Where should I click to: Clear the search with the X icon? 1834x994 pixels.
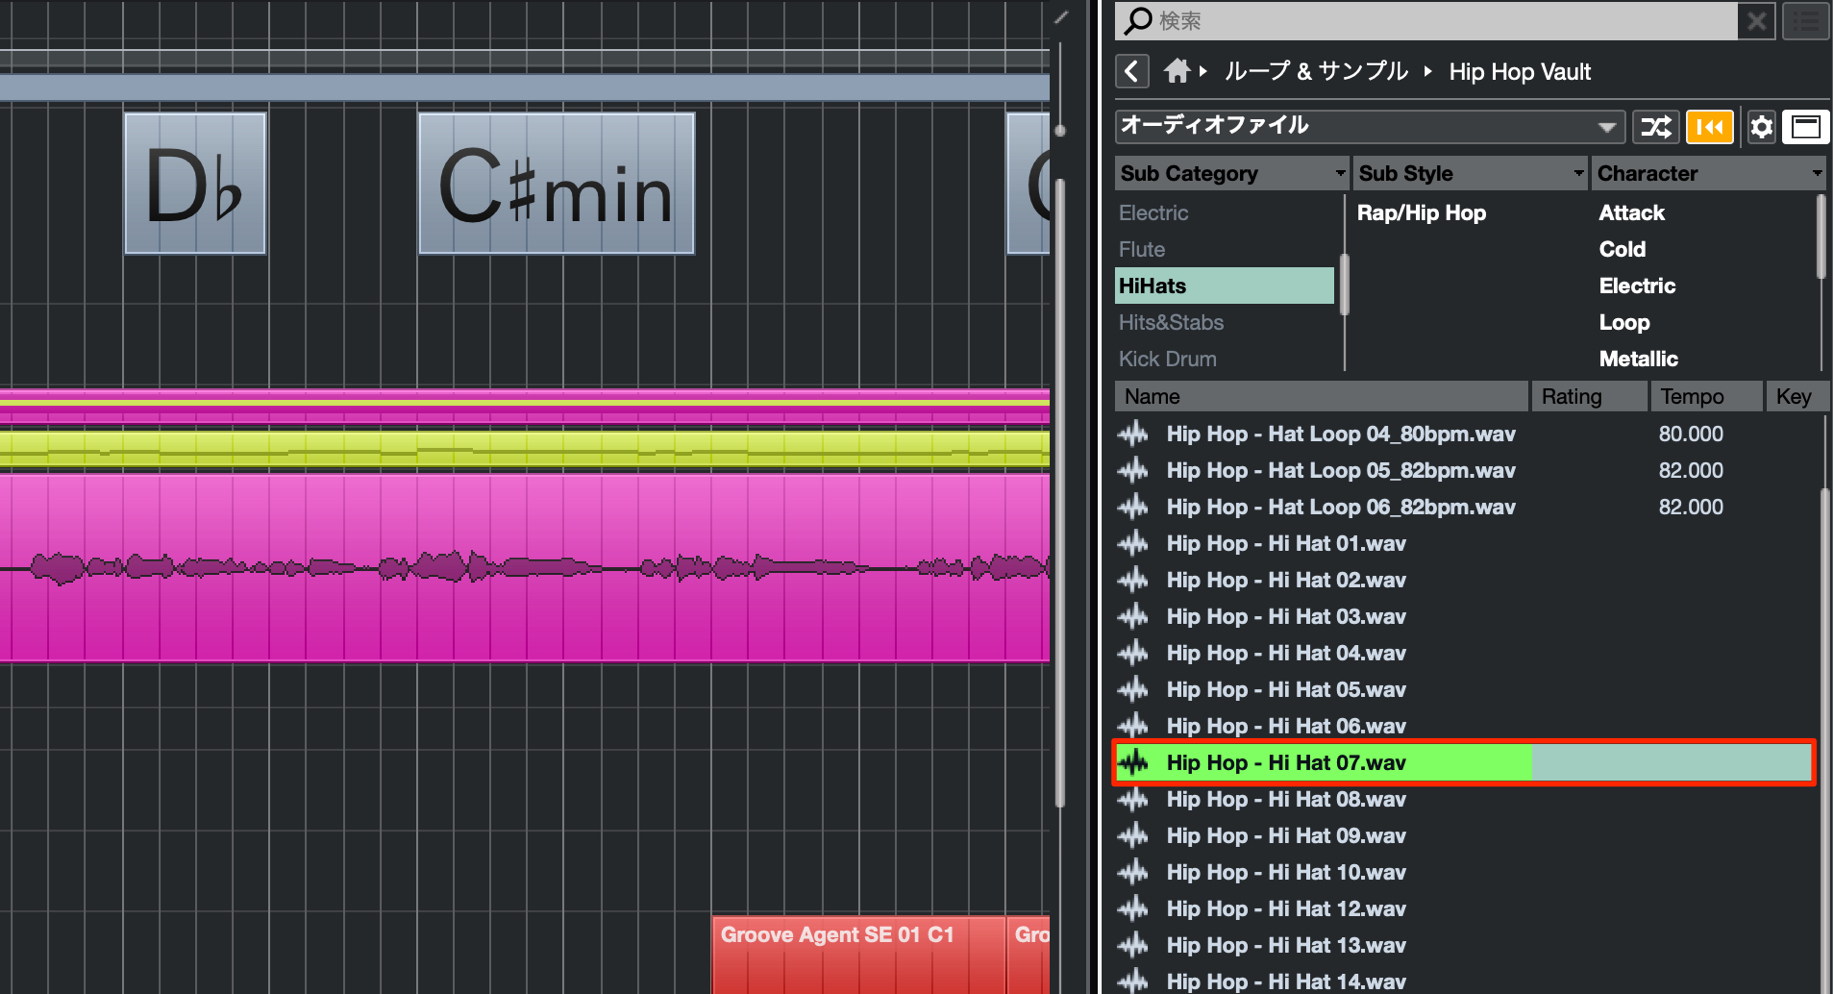click(1757, 21)
